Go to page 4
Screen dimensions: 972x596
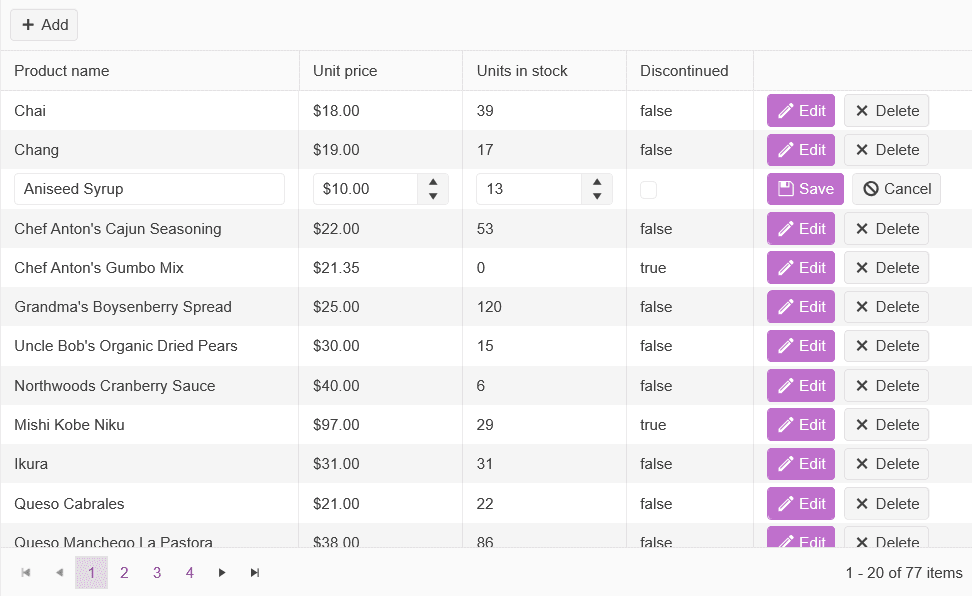point(190,572)
